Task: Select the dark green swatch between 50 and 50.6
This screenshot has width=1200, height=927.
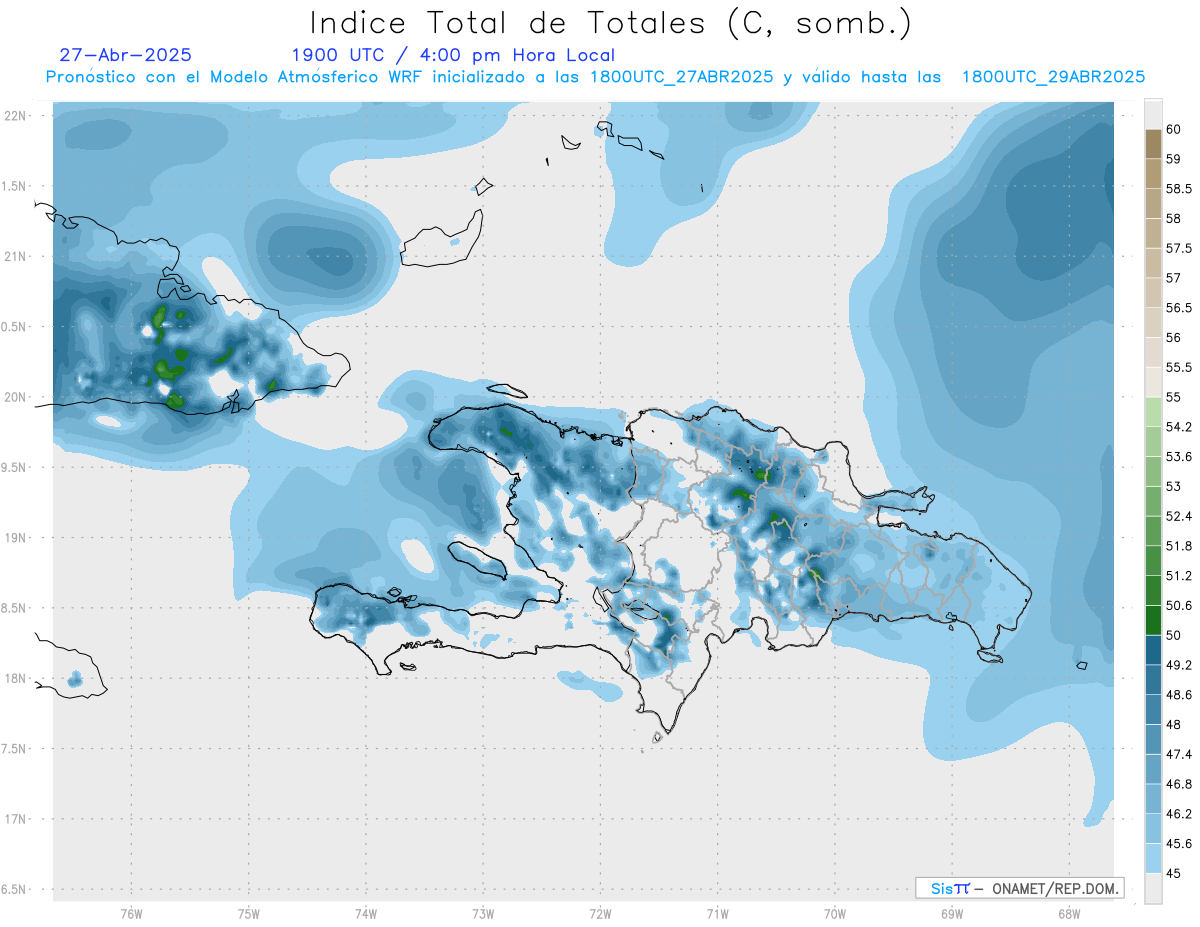Action: click(1153, 620)
